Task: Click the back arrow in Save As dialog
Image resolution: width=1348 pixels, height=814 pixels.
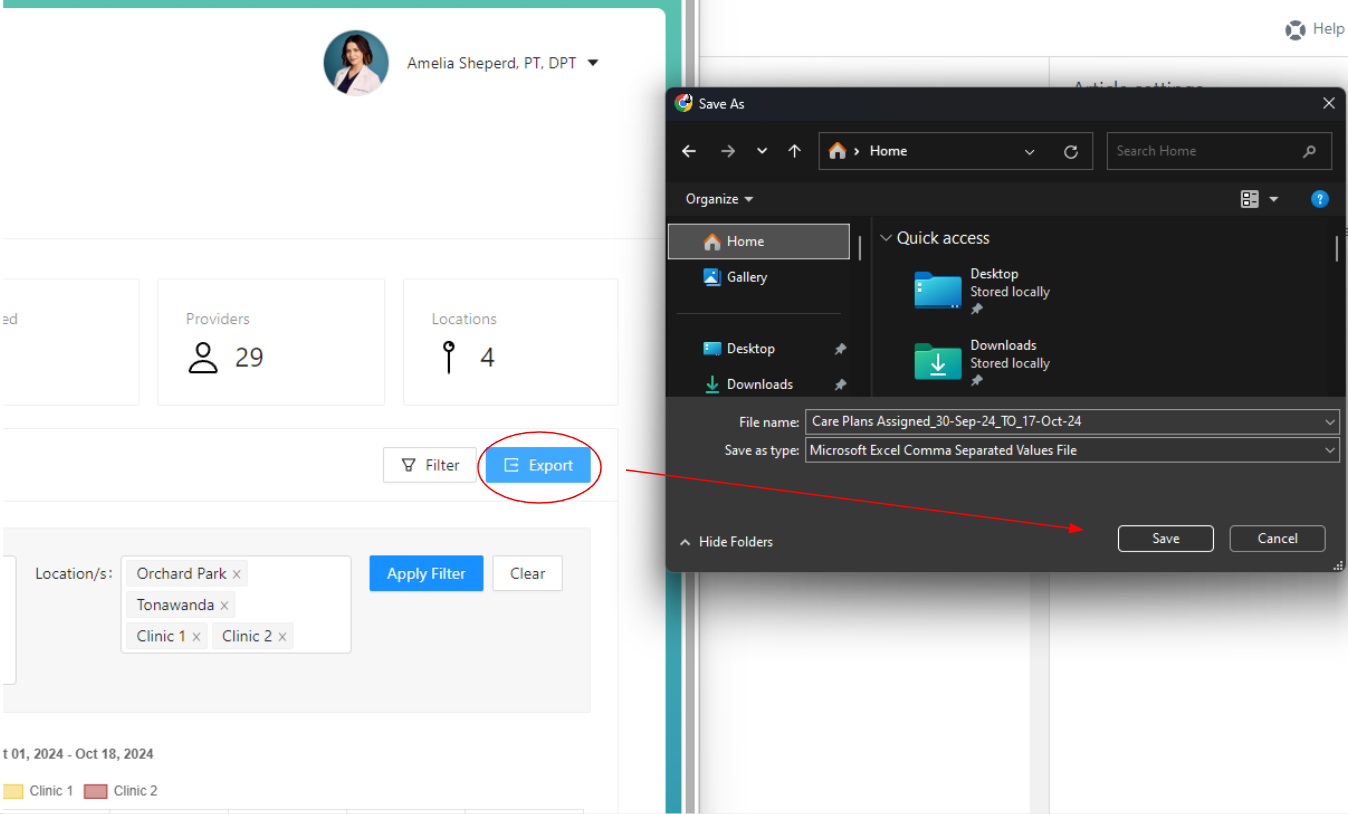Action: click(x=689, y=151)
